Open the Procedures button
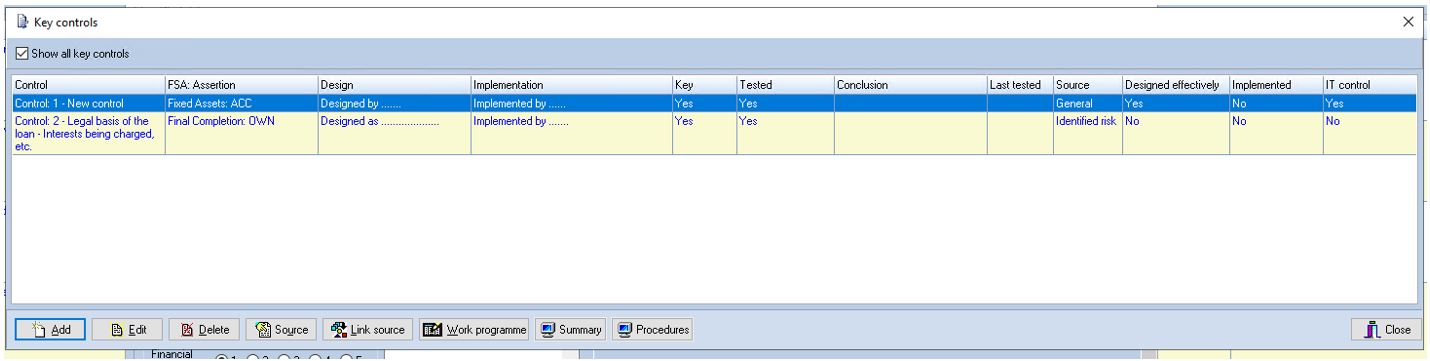Viewport: 1430px width, 361px height. point(651,329)
